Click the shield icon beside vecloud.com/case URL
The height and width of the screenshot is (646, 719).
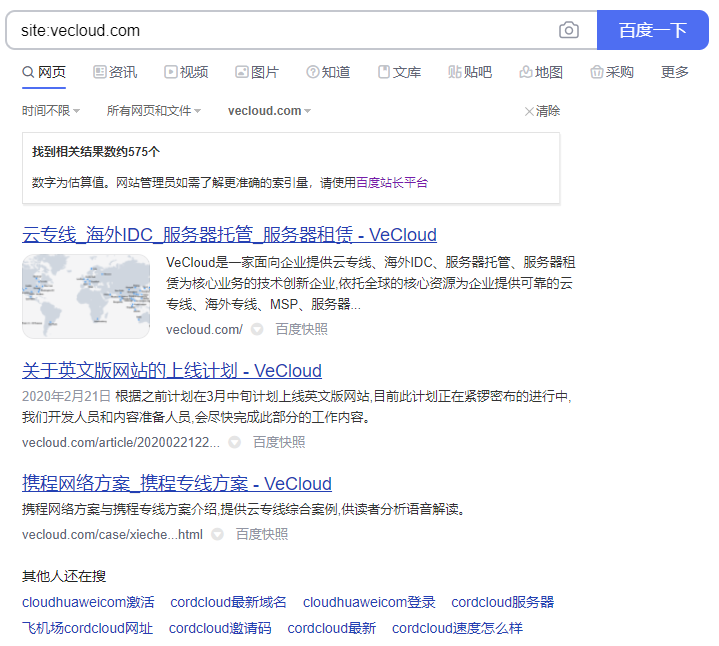[x=218, y=535]
